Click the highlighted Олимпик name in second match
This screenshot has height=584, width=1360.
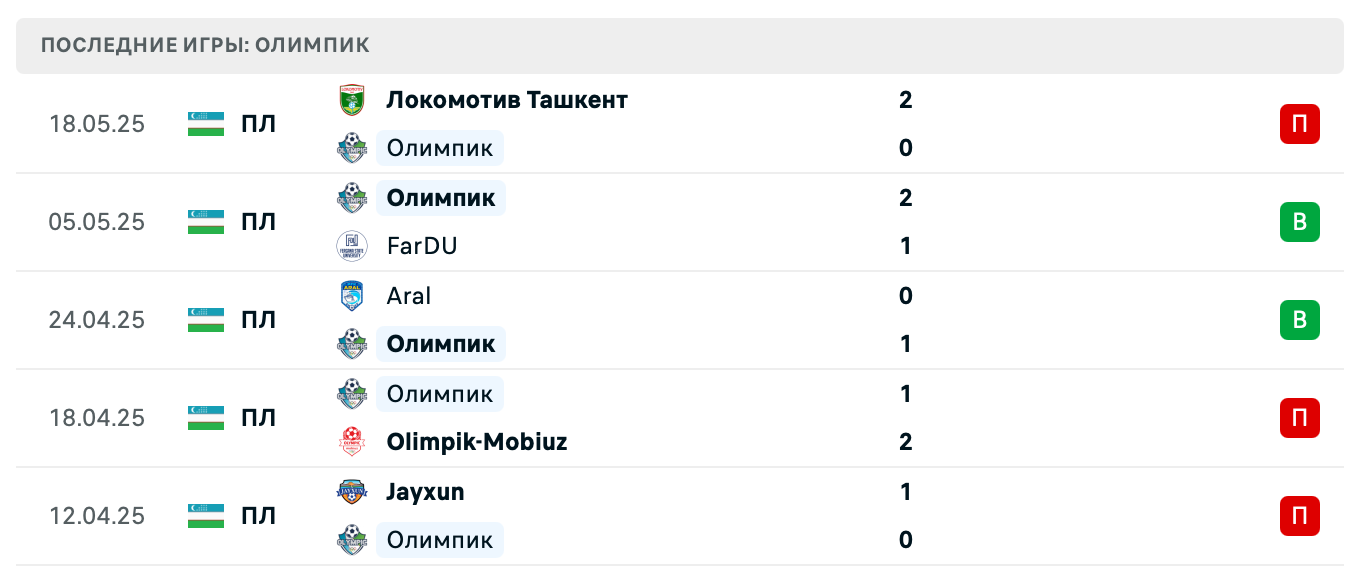click(440, 198)
